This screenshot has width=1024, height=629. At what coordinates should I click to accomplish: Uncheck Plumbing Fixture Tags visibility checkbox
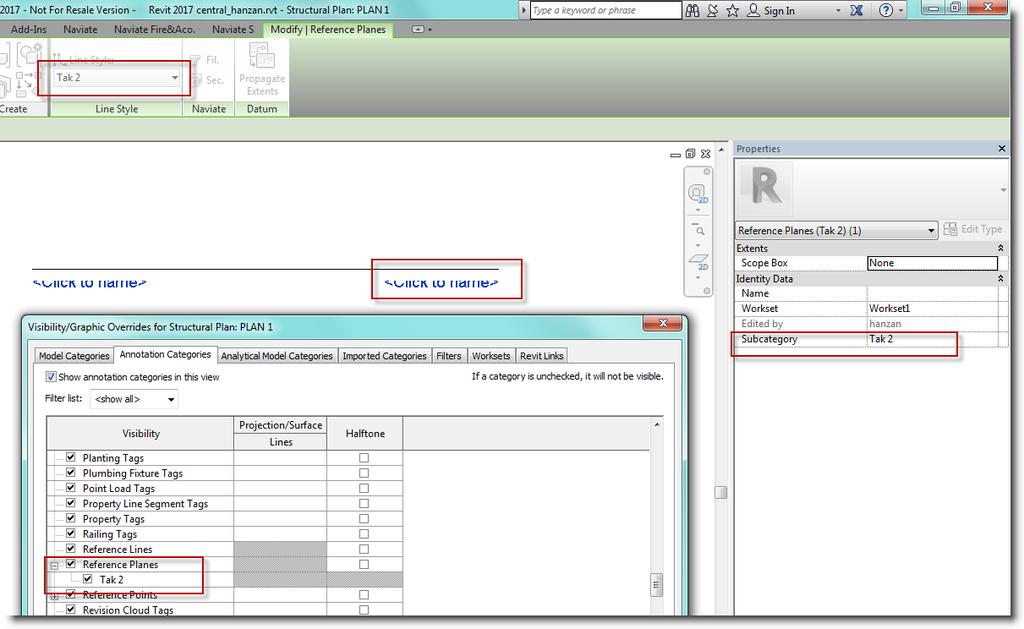71,472
